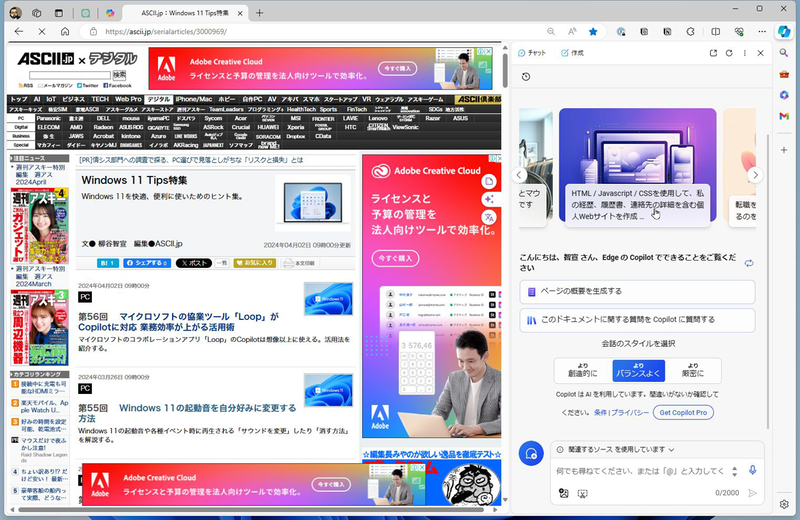Show previous Copilot carousel card
Viewport: 800px width, 520px height.
click(x=519, y=175)
